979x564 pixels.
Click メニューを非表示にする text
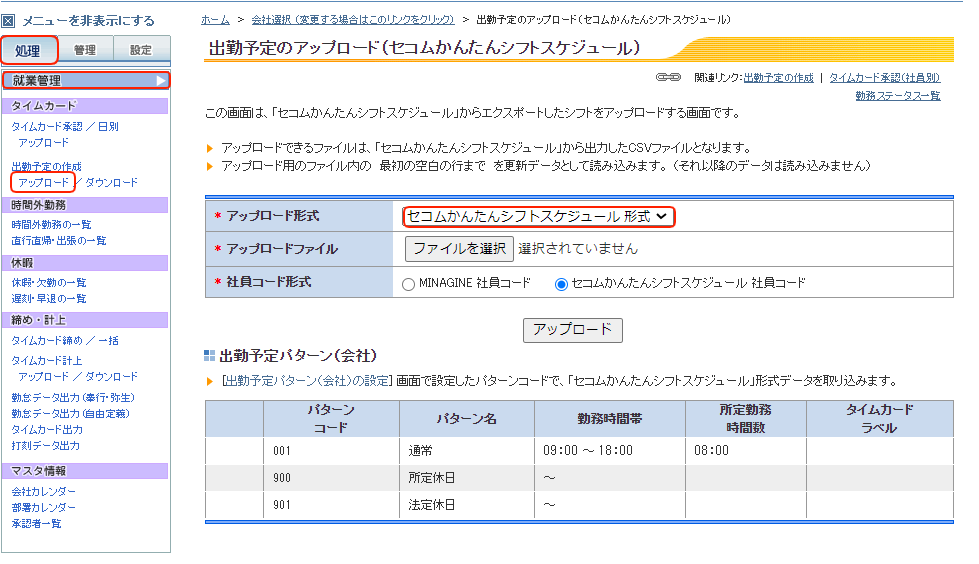[x=89, y=21]
